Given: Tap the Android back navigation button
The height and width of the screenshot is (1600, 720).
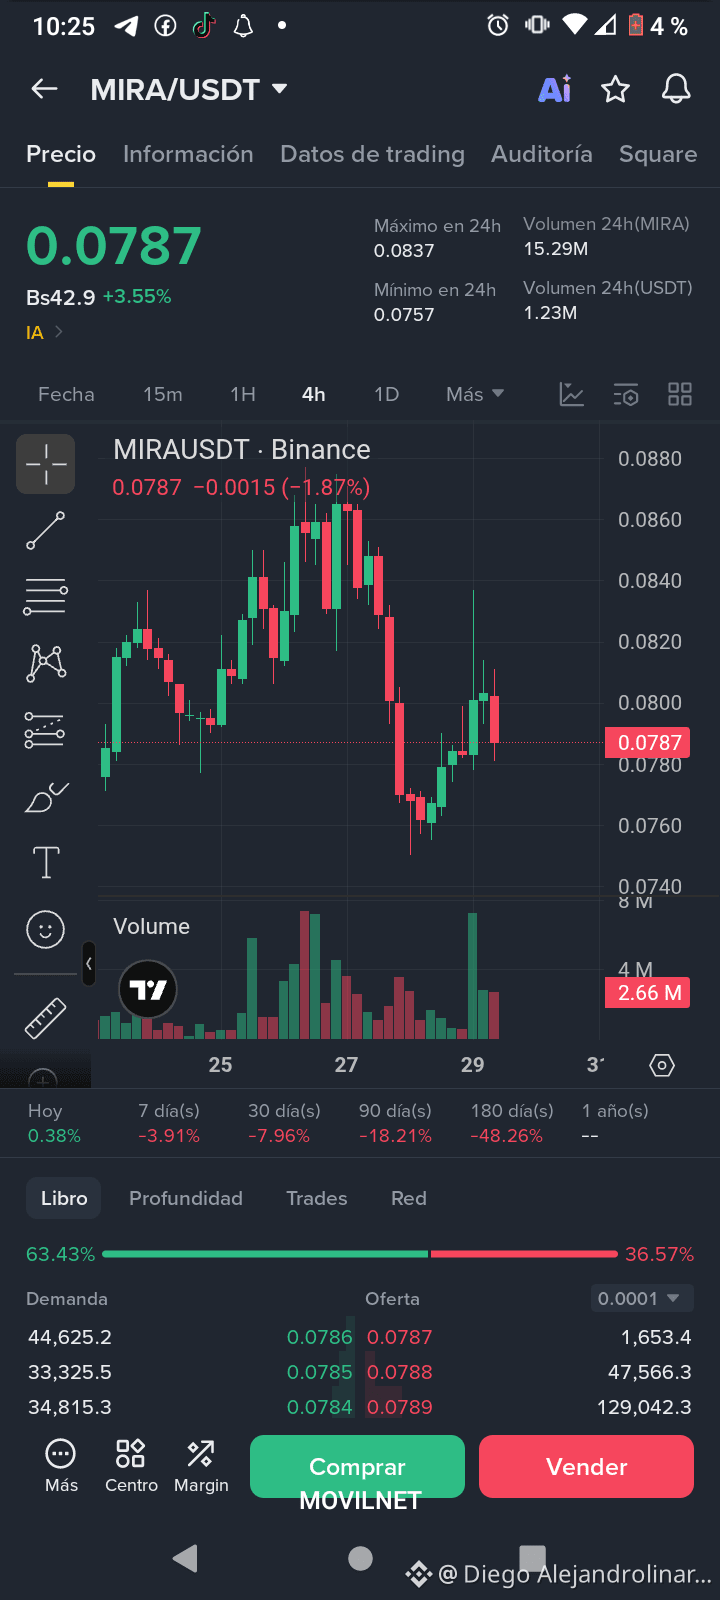Looking at the screenshot, I should point(186,1558).
